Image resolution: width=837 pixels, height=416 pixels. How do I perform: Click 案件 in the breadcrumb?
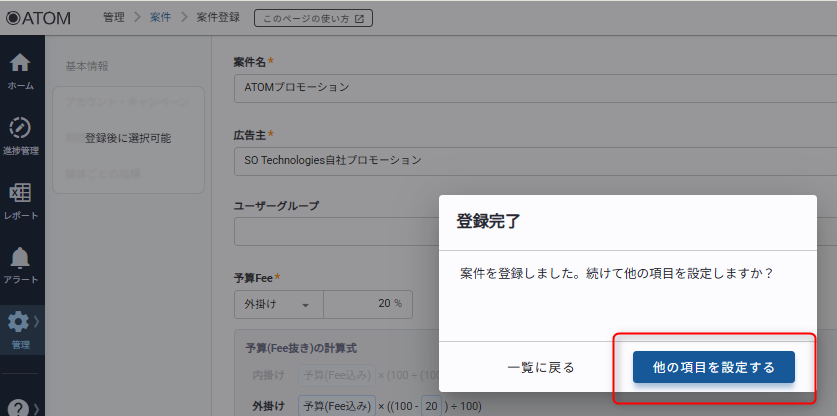[x=160, y=17]
